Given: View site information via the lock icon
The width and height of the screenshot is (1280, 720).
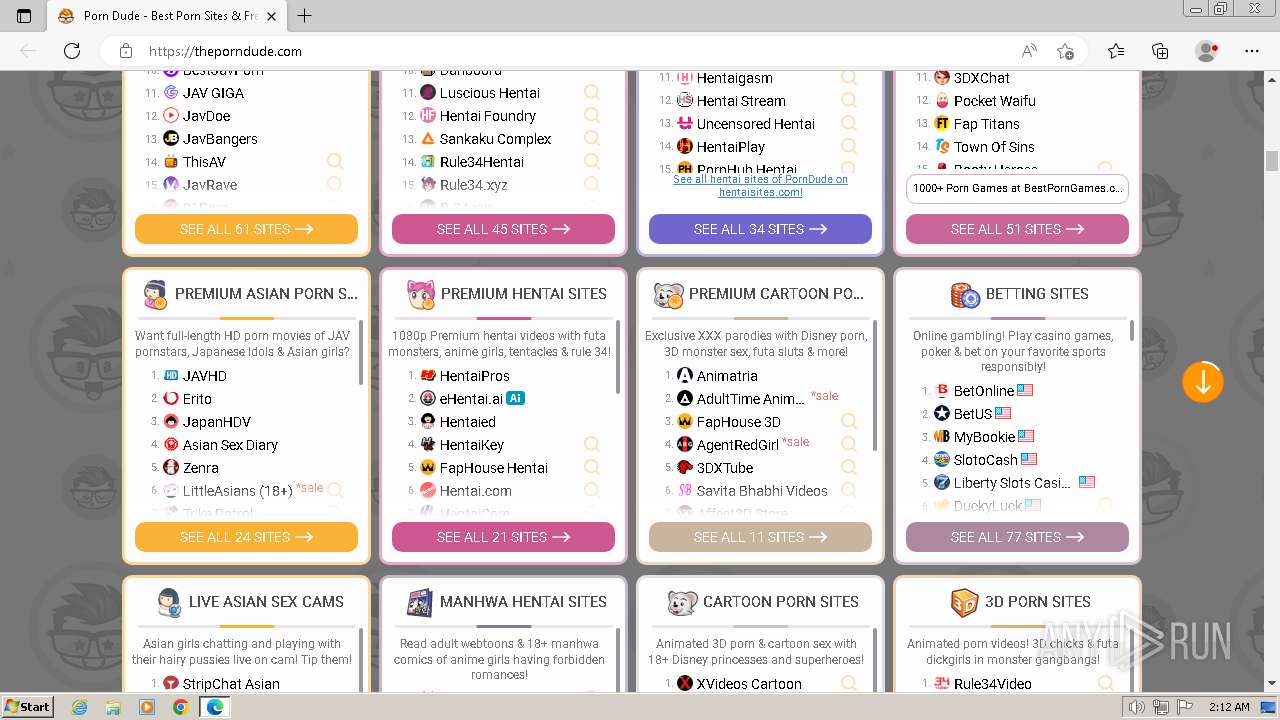Looking at the screenshot, I should 126,51.
